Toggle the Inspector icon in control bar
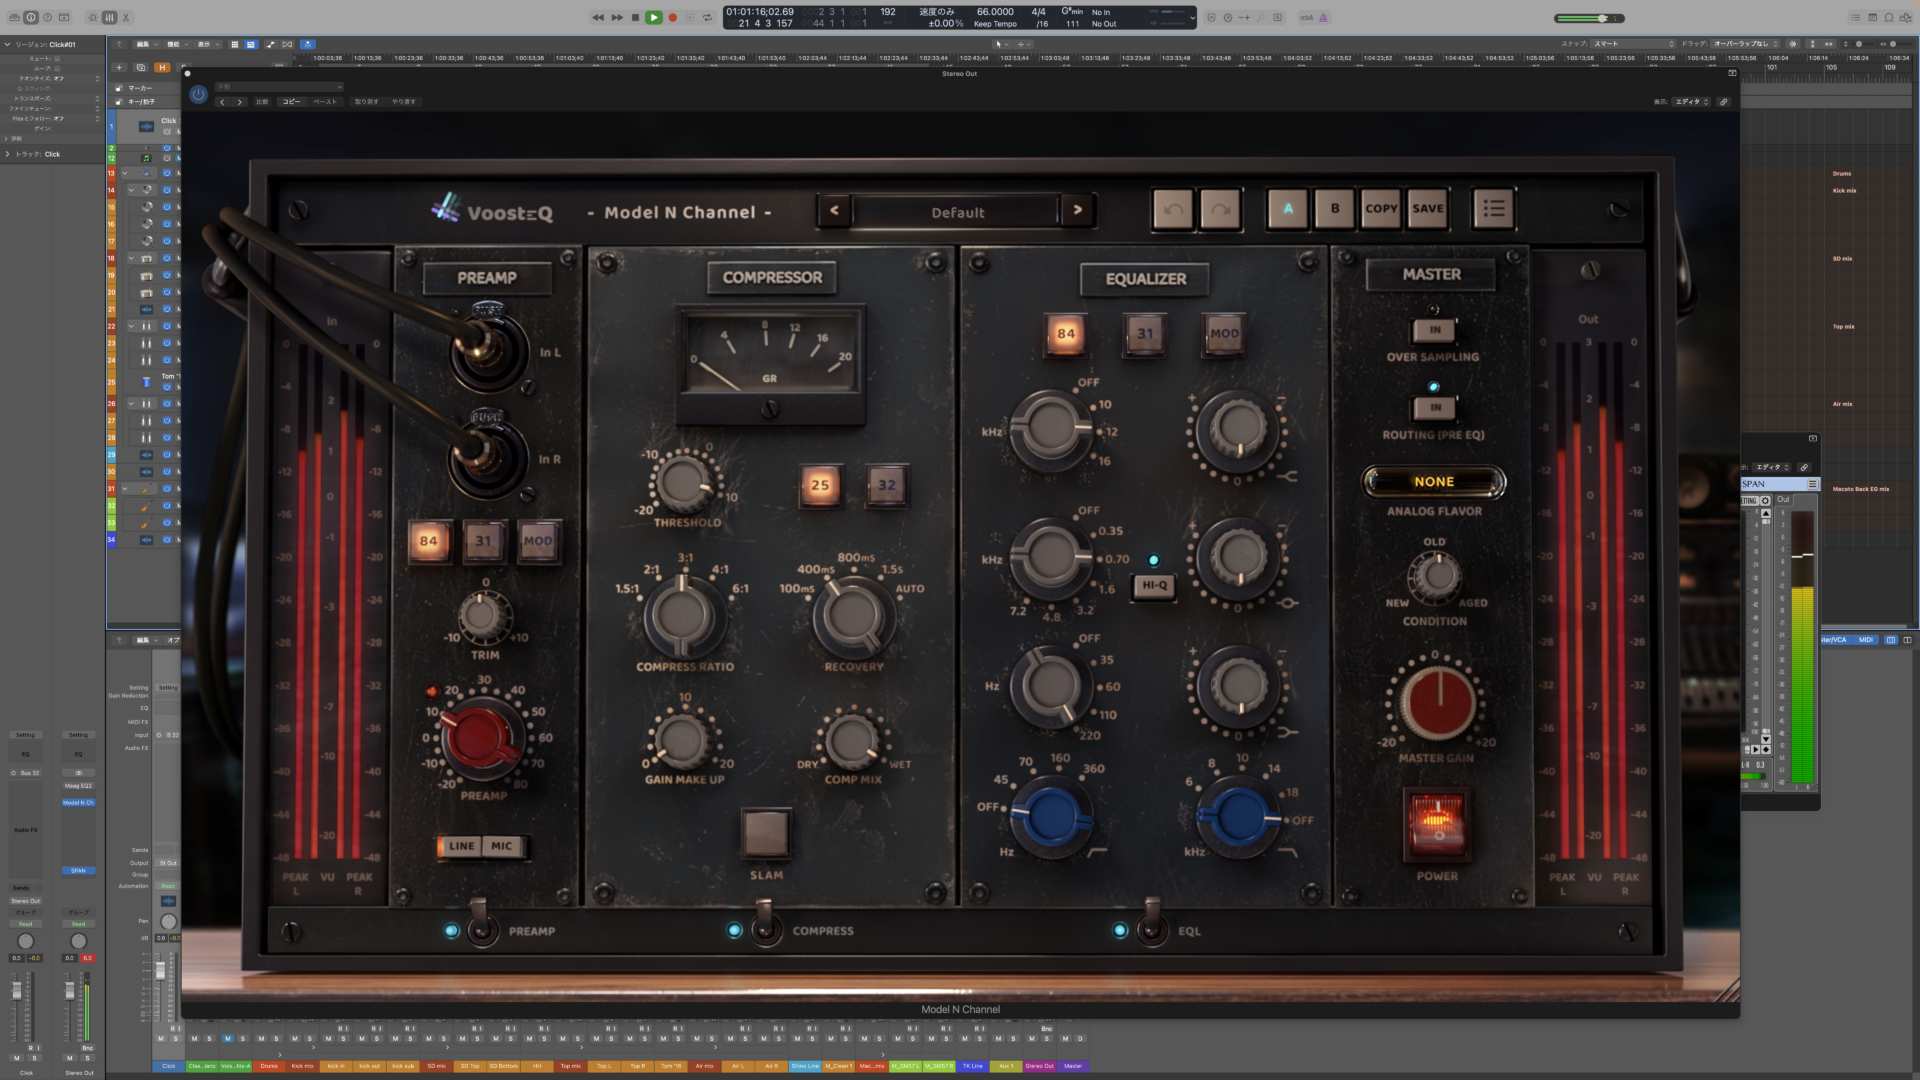This screenshot has height=1080, width=1920. (x=31, y=17)
